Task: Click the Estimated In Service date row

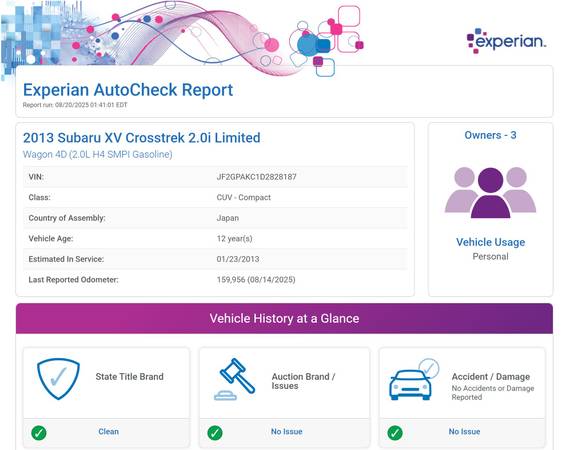Action: click(215, 259)
